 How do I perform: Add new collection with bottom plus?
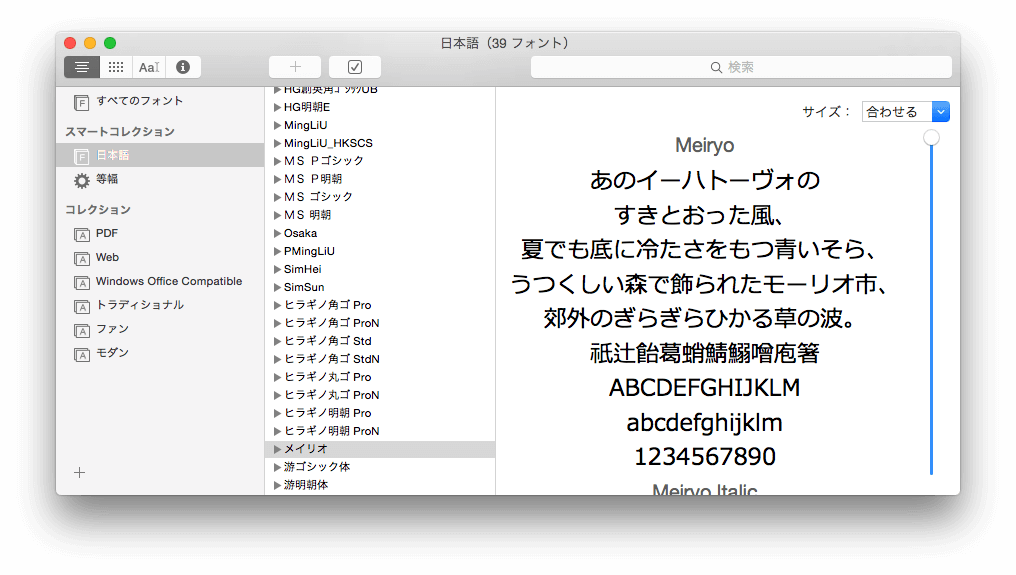point(79,473)
